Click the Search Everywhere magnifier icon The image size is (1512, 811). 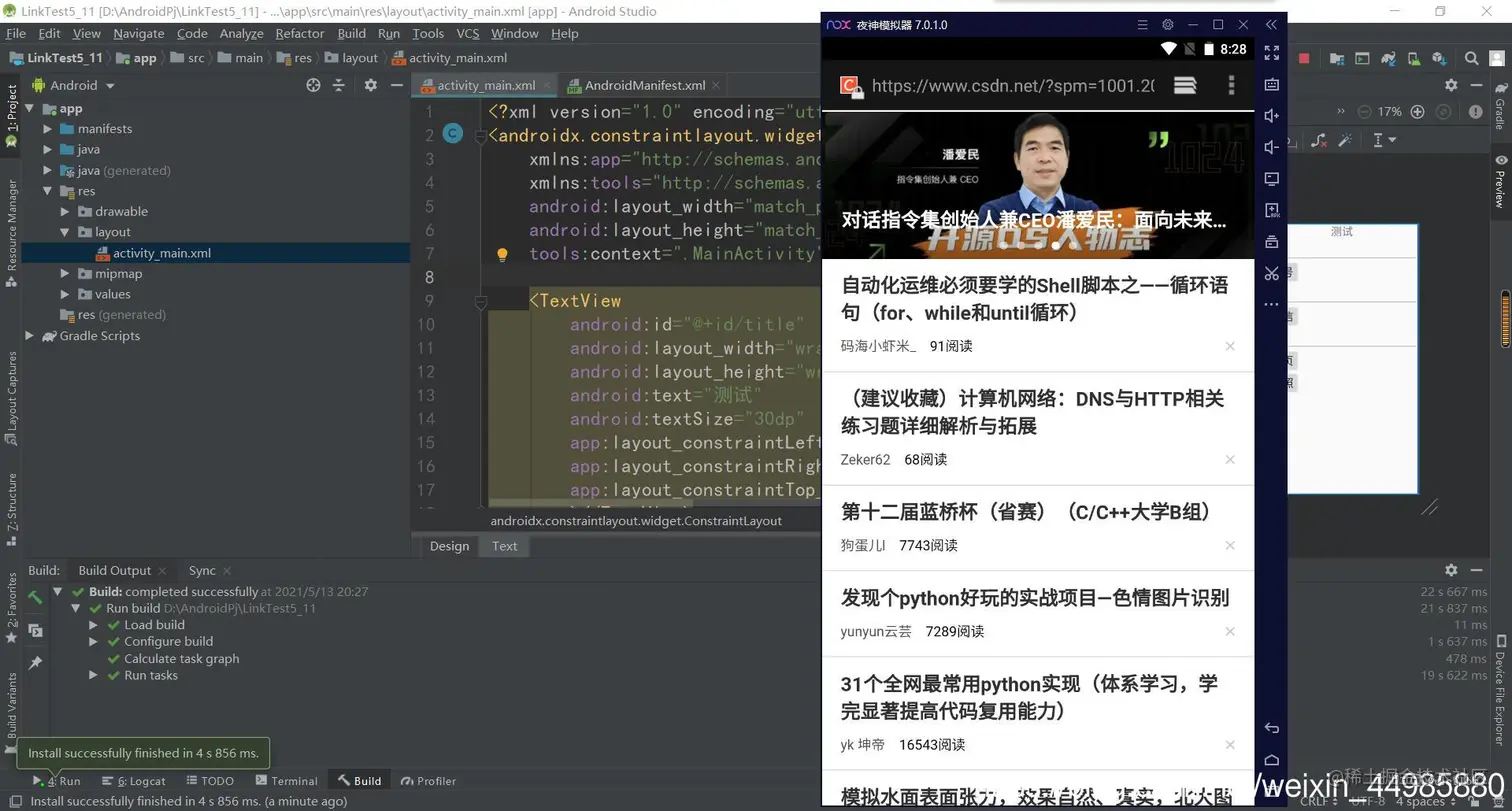1471,59
